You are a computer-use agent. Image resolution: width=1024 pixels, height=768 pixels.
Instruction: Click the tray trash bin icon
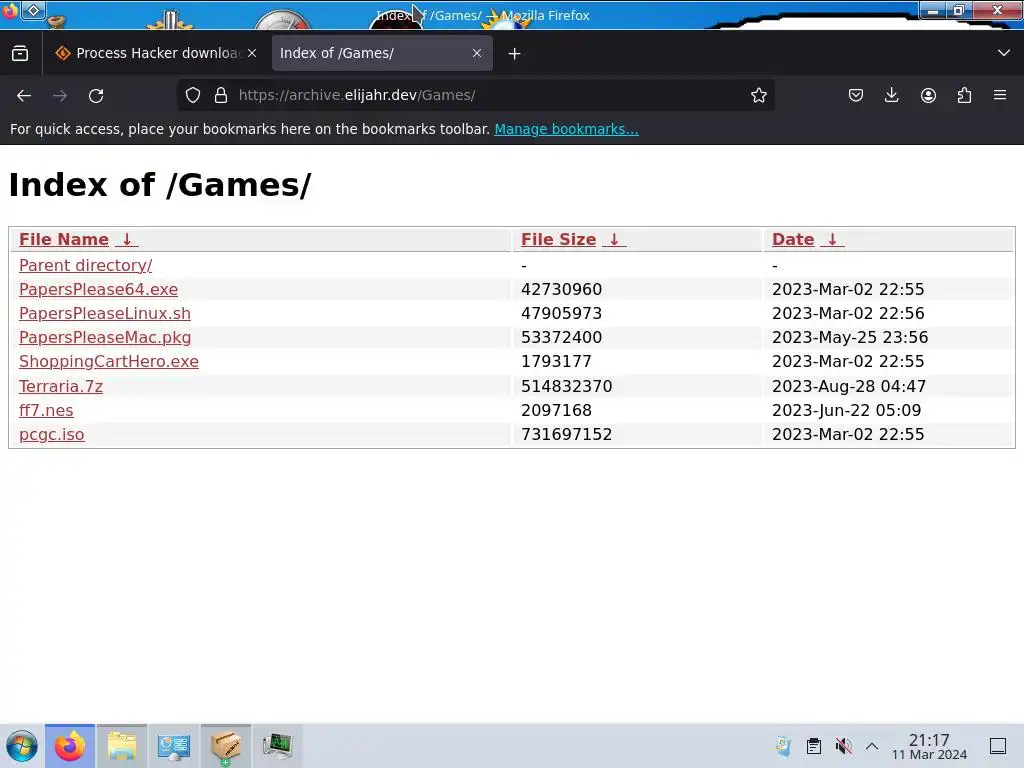(x=784, y=746)
